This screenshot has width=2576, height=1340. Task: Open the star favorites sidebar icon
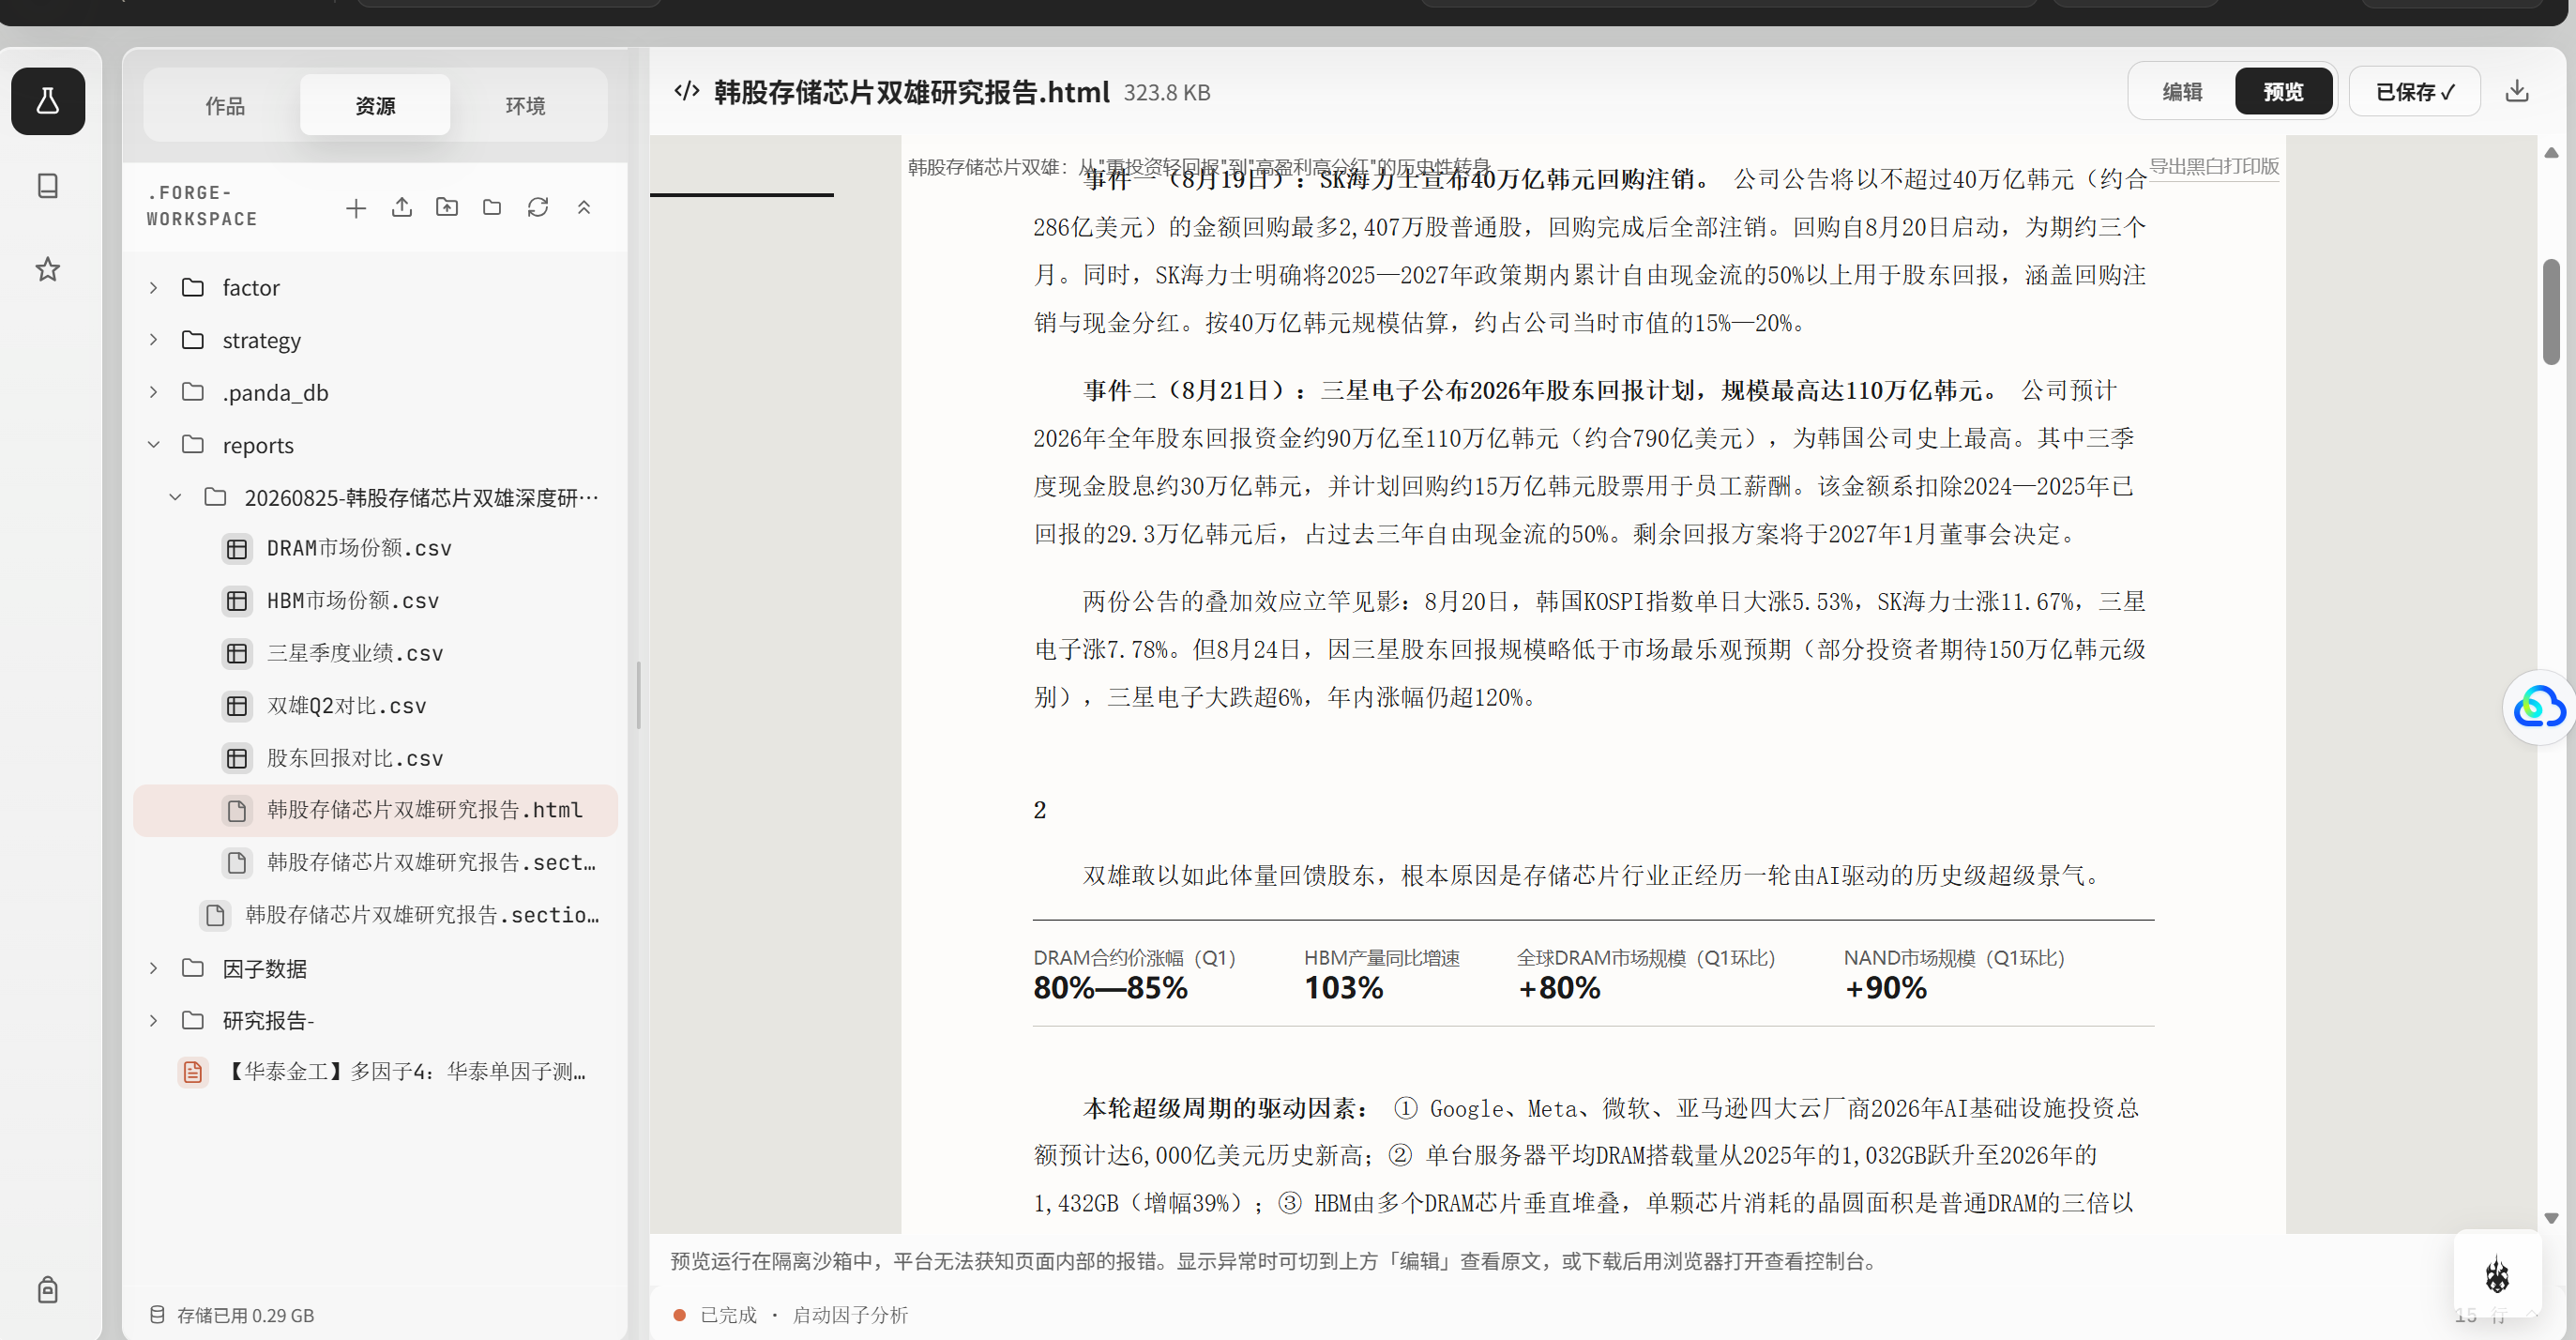48,269
